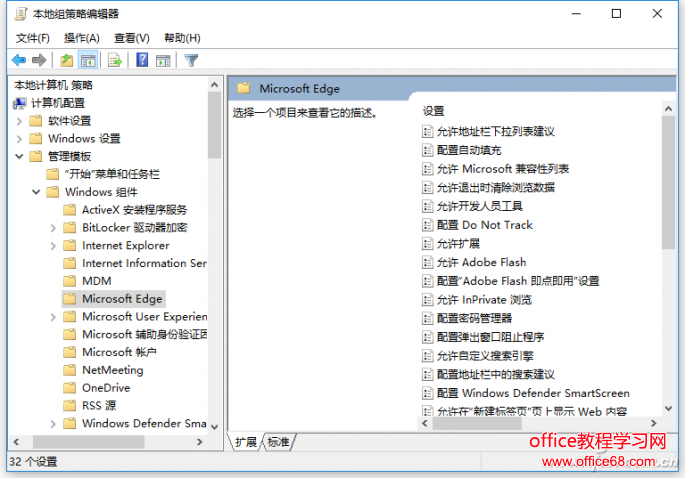Click the app icon in the title bar
The width and height of the screenshot is (685, 478).
point(21,14)
